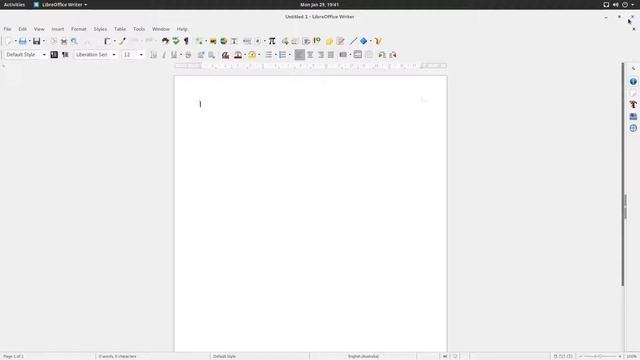
Task: Click the Insert Text Box icon
Action: pos(234,41)
